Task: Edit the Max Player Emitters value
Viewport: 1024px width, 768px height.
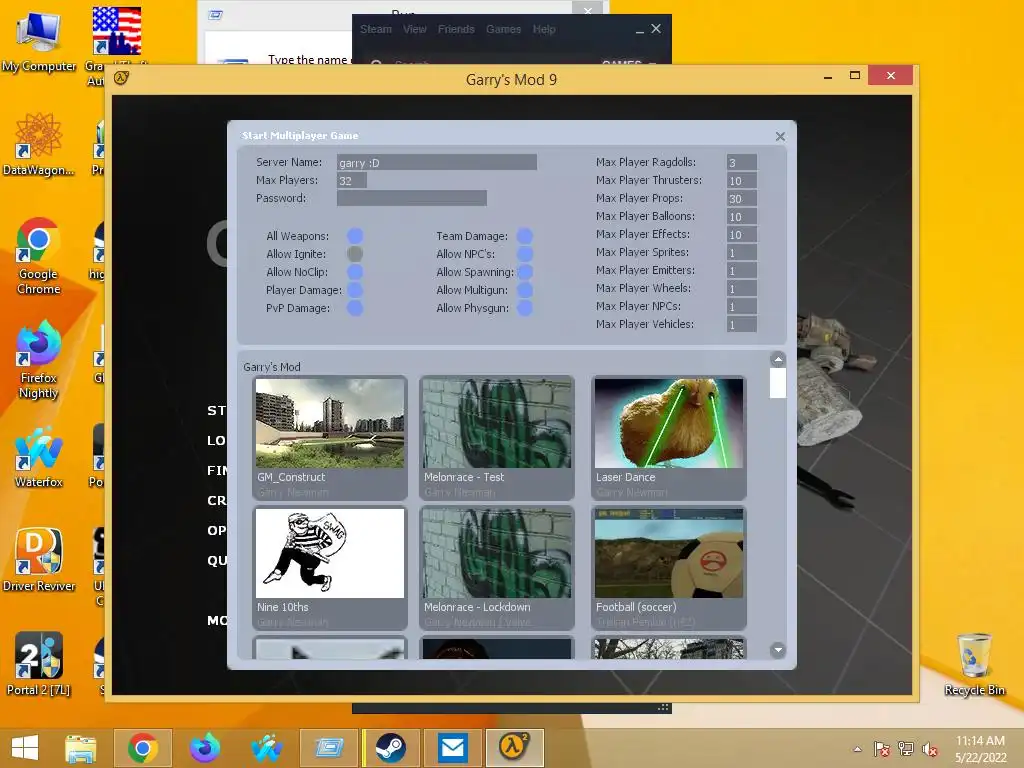Action: [x=741, y=270]
